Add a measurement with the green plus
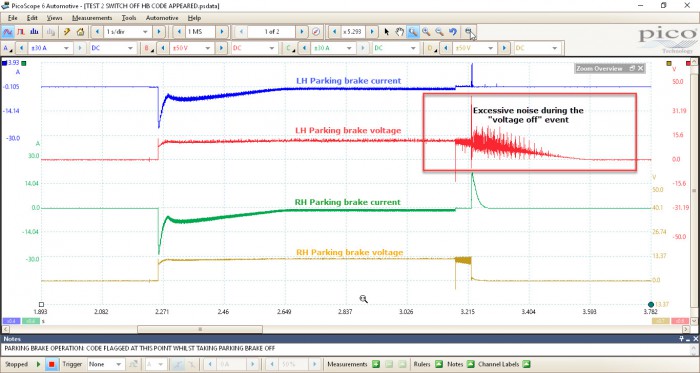This screenshot has height=373, width=700. [376, 364]
